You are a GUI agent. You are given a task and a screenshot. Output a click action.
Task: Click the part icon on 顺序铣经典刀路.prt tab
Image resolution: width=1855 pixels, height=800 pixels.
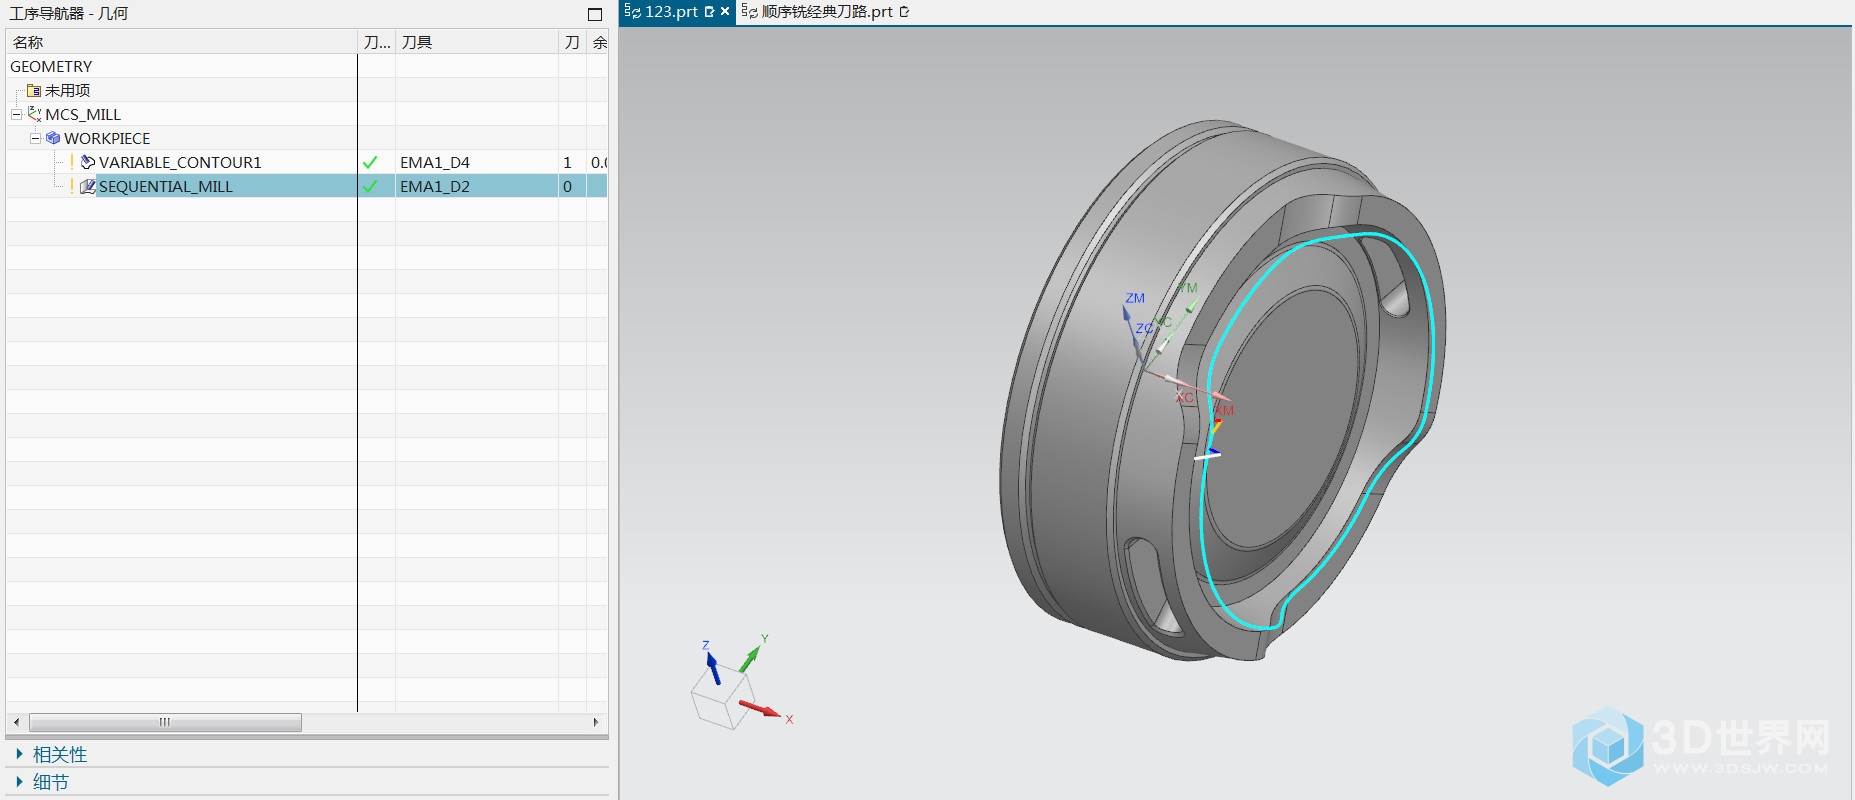tap(750, 12)
